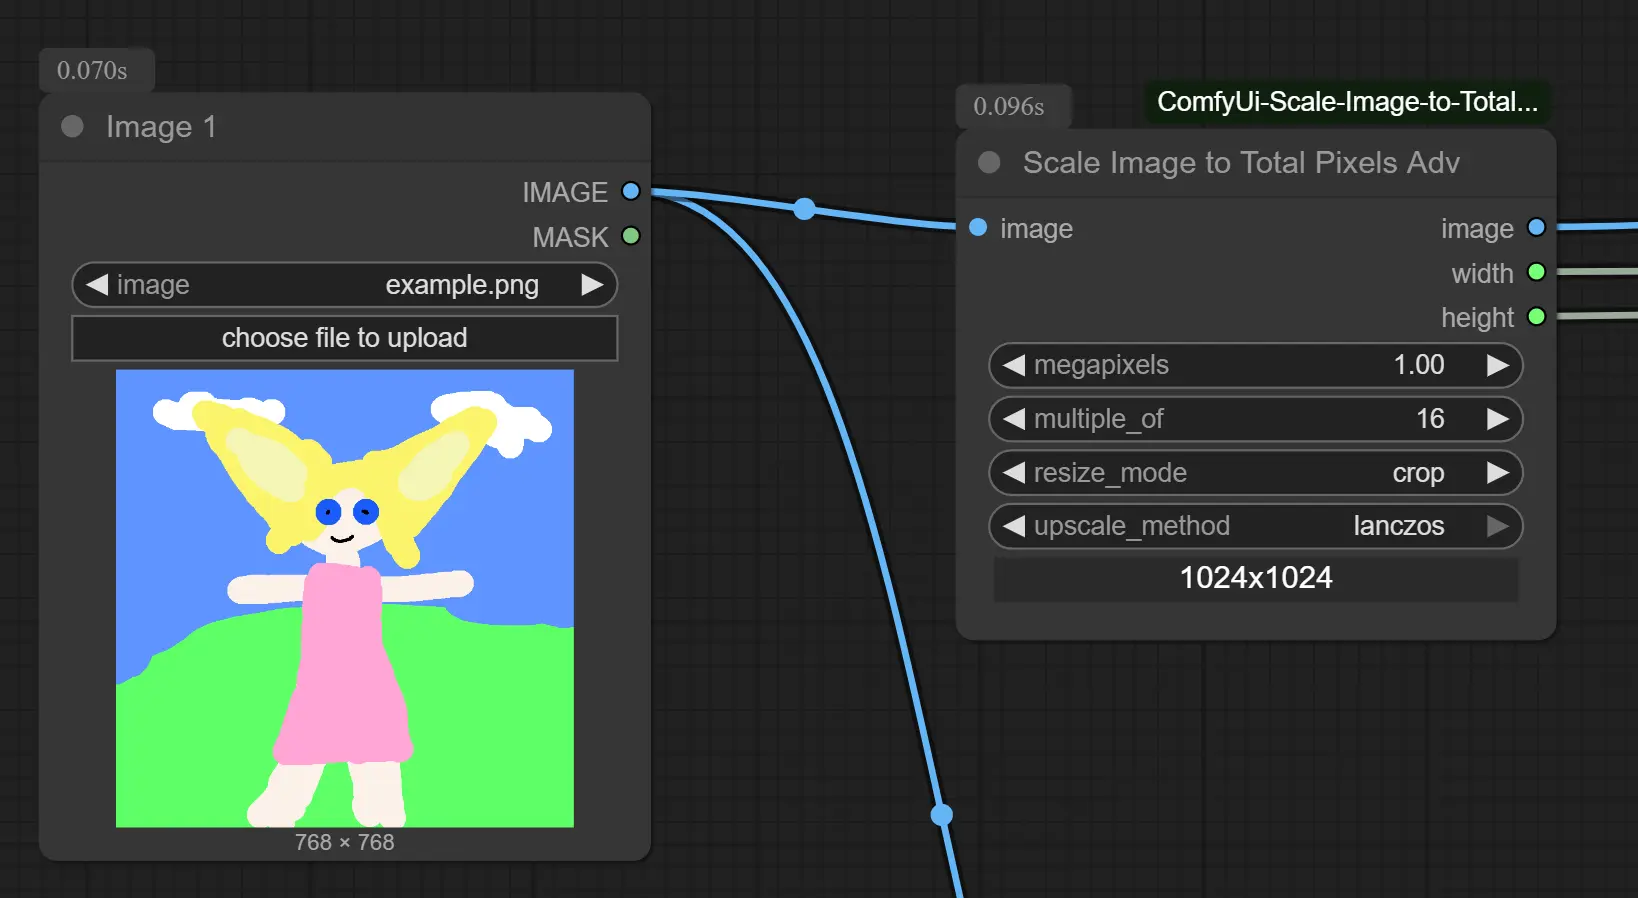
Task: Click the IMAGE output port on Image 1
Action: click(x=630, y=191)
